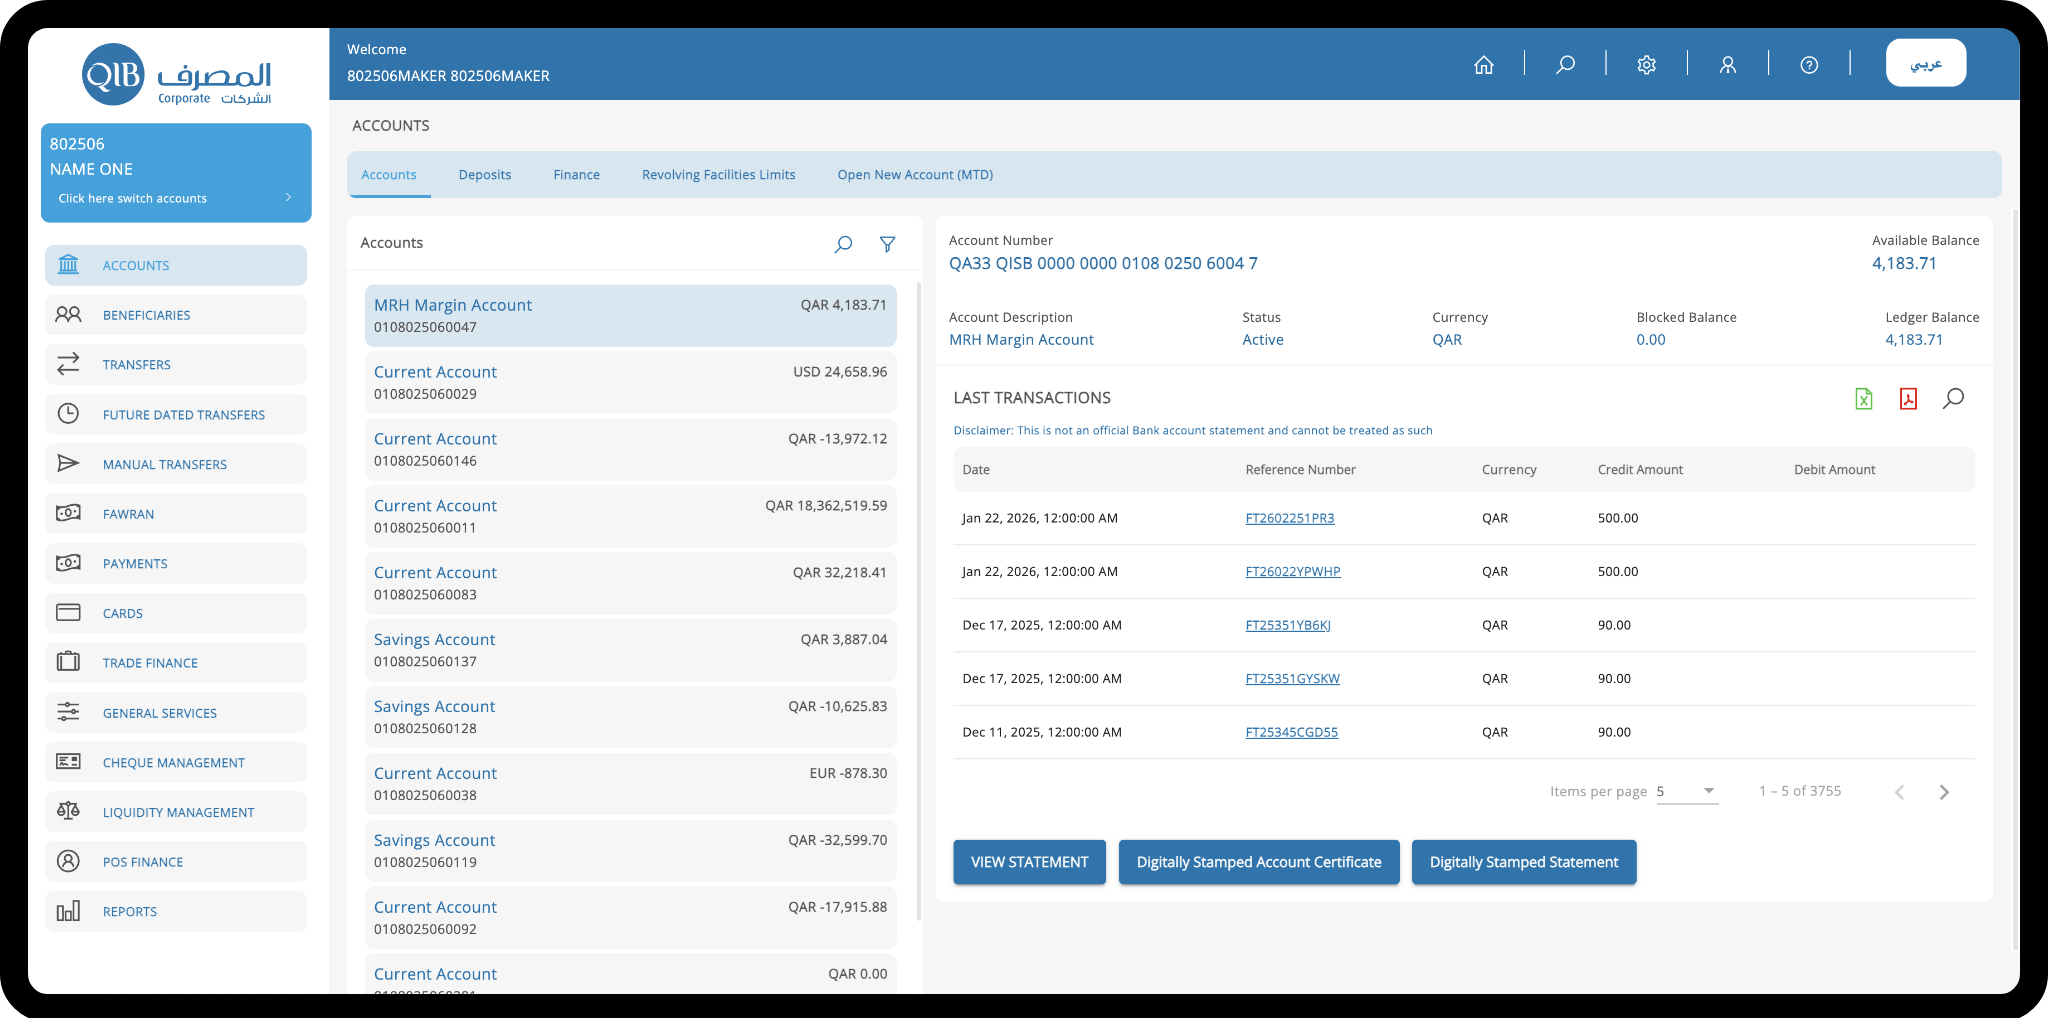Screen dimensions: 2048x1018
Task: Click the Date column header
Action: click(x=976, y=470)
